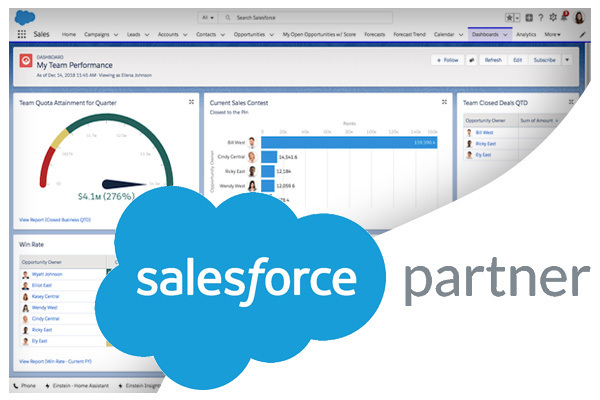The width and height of the screenshot is (600, 400).
Task: Open the Analytics tab
Action: 526,34
